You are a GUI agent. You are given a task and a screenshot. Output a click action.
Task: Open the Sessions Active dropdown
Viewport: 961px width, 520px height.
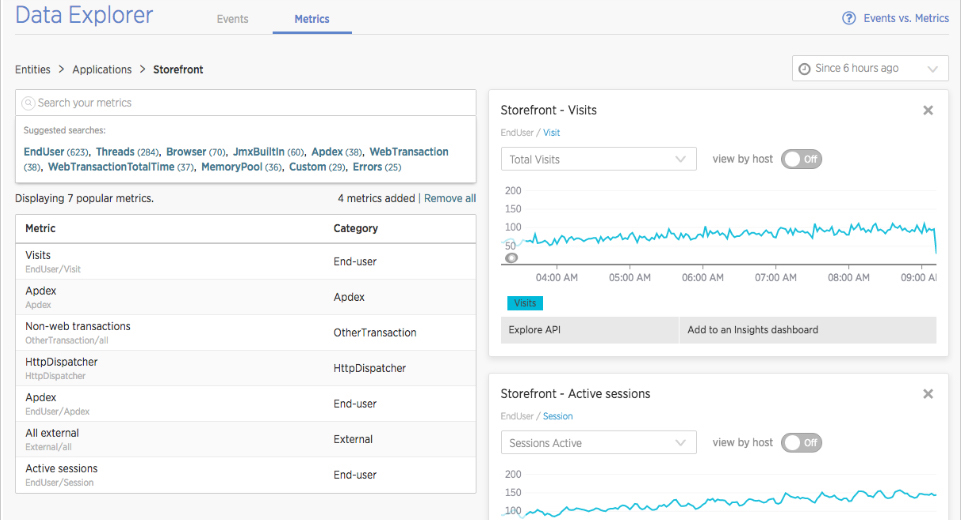coord(598,443)
